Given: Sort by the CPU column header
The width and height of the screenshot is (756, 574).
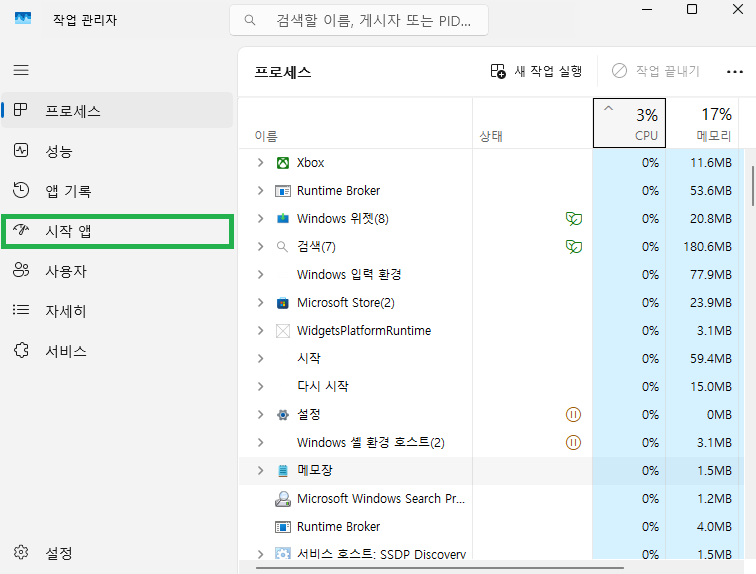Looking at the screenshot, I should click(629, 123).
